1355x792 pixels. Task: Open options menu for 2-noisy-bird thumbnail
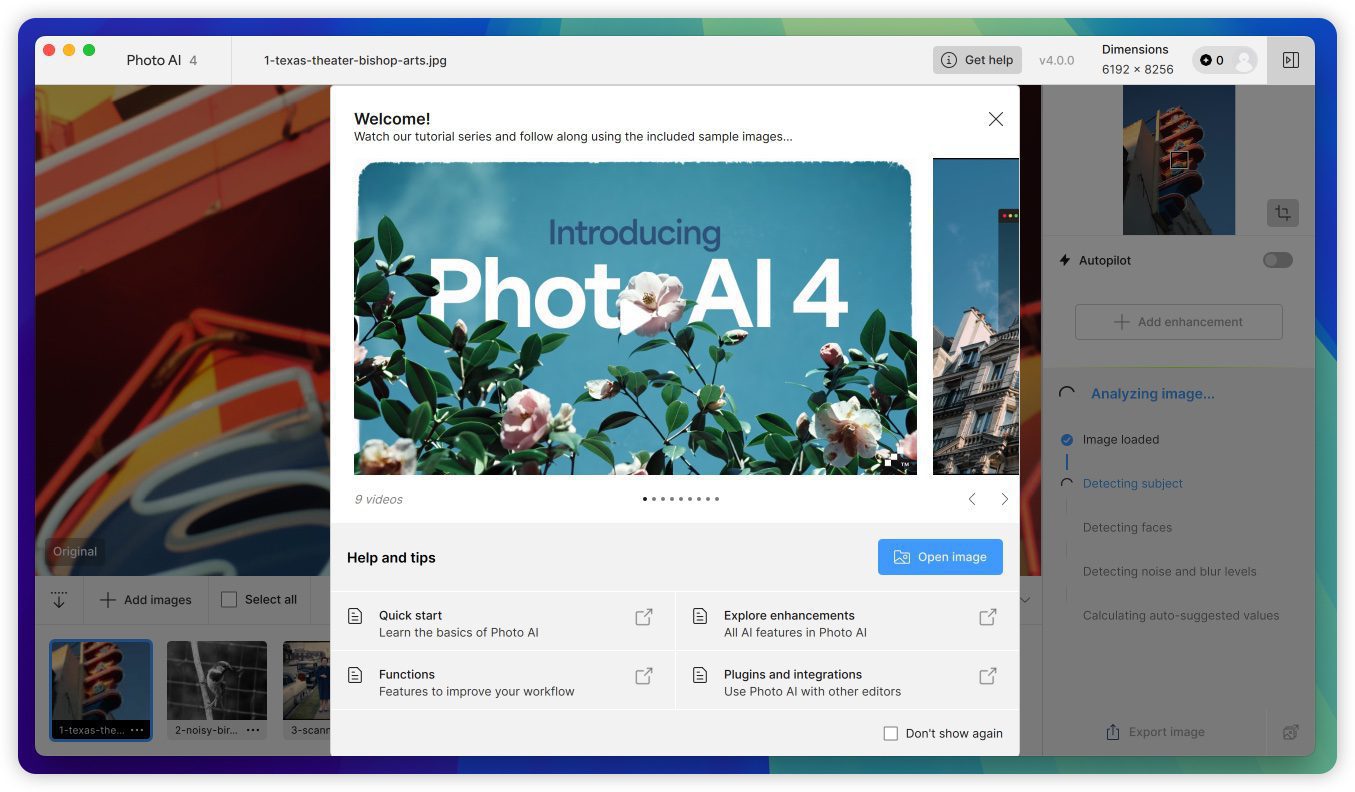[253, 730]
